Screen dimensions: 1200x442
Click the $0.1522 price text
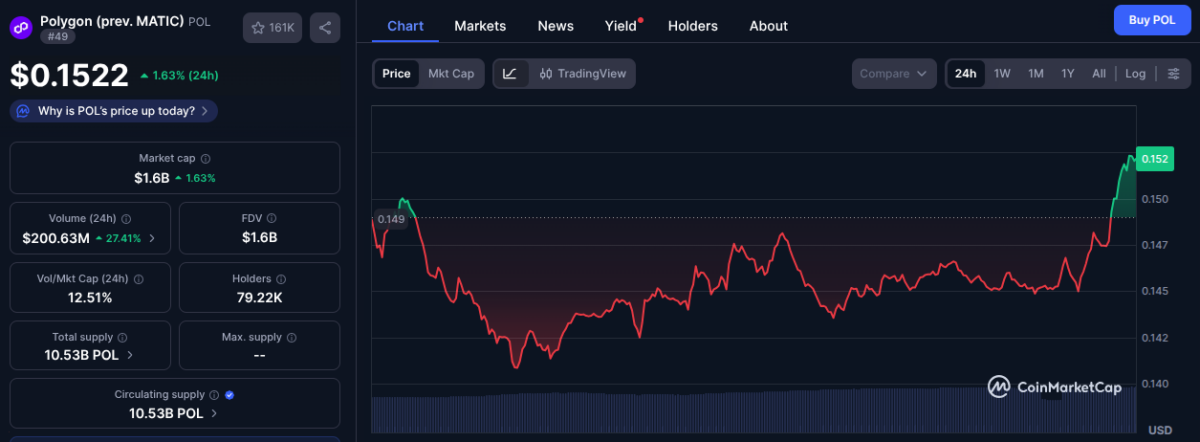click(70, 75)
